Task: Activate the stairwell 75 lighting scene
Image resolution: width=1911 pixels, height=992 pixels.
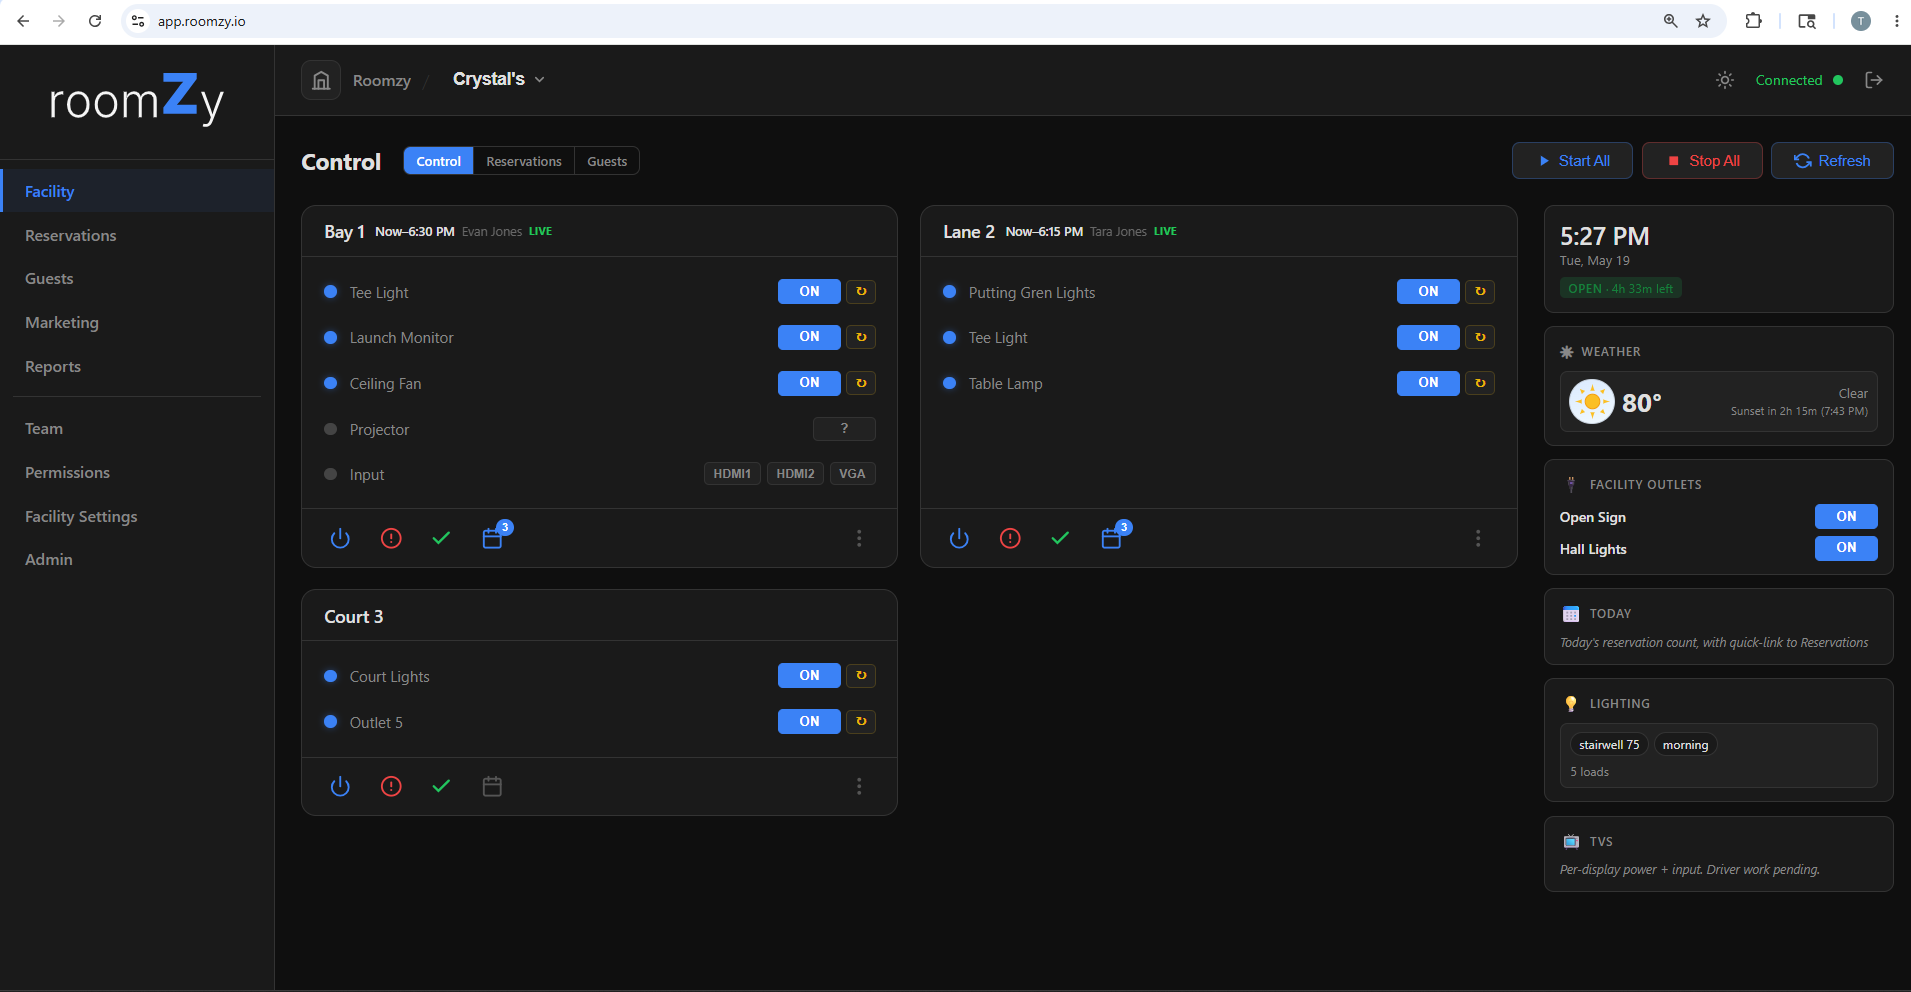Action: pyautogui.click(x=1608, y=745)
